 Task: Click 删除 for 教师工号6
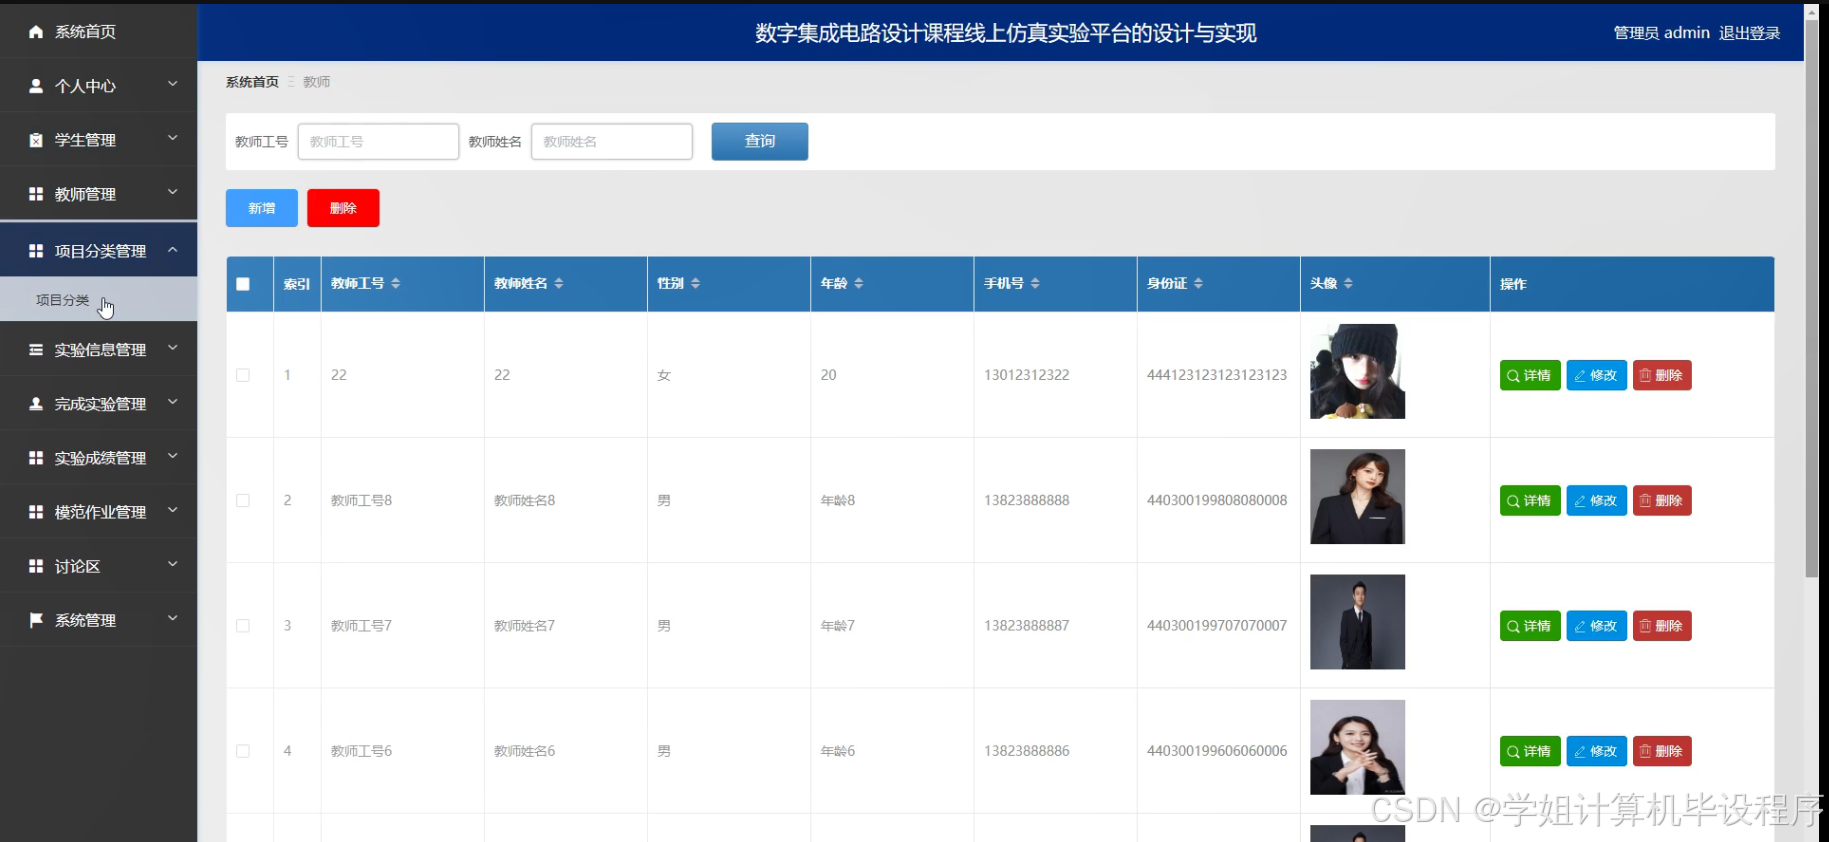1662,751
